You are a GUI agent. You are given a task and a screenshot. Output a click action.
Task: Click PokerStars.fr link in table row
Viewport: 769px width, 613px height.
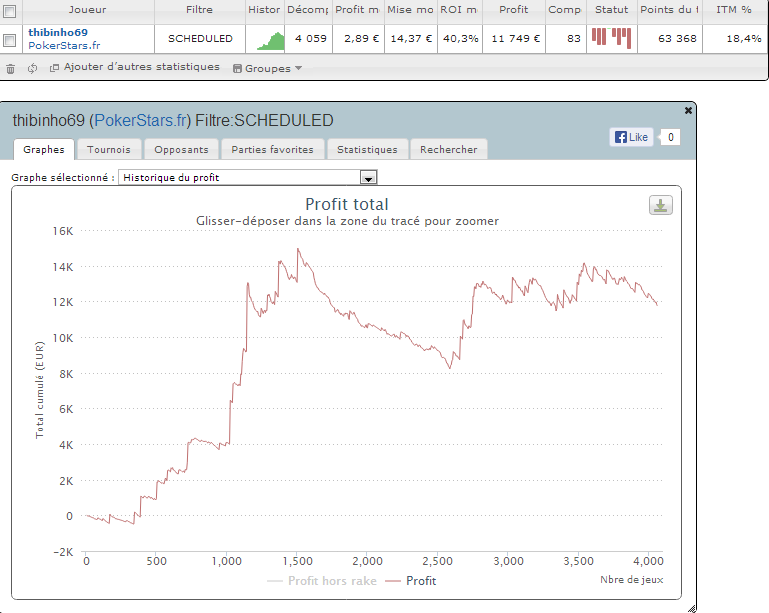(x=64, y=46)
